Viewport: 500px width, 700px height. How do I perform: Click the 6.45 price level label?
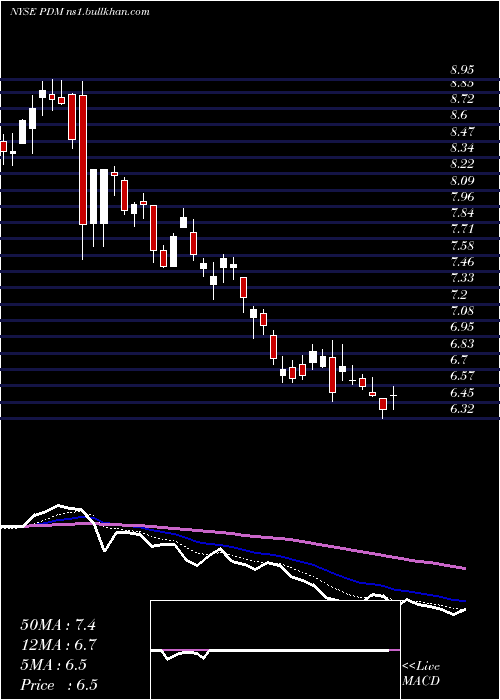(462, 393)
